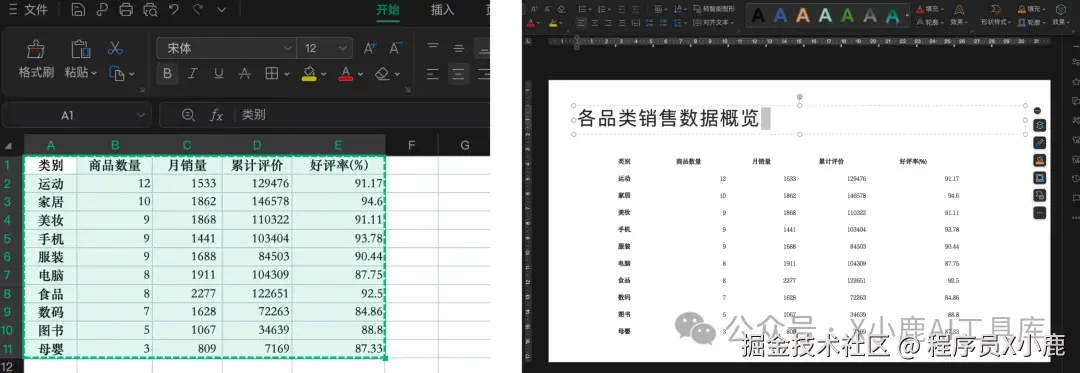1080x373 pixels.
Task: Open the 文件 menu in spreadsheet window
Action: [29, 10]
